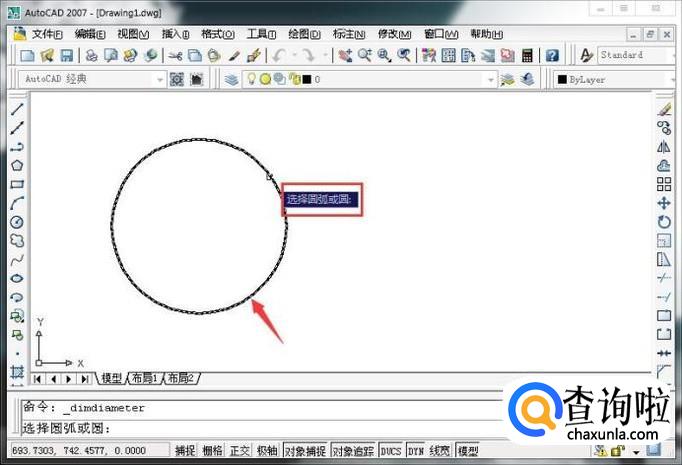
Task: Click the Help question mark icon
Action: (x=552, y=56)
